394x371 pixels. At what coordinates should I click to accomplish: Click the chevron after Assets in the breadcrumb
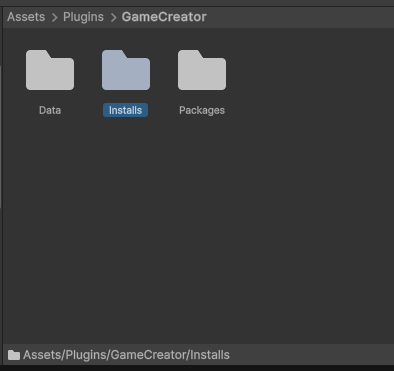pos(54,17)
